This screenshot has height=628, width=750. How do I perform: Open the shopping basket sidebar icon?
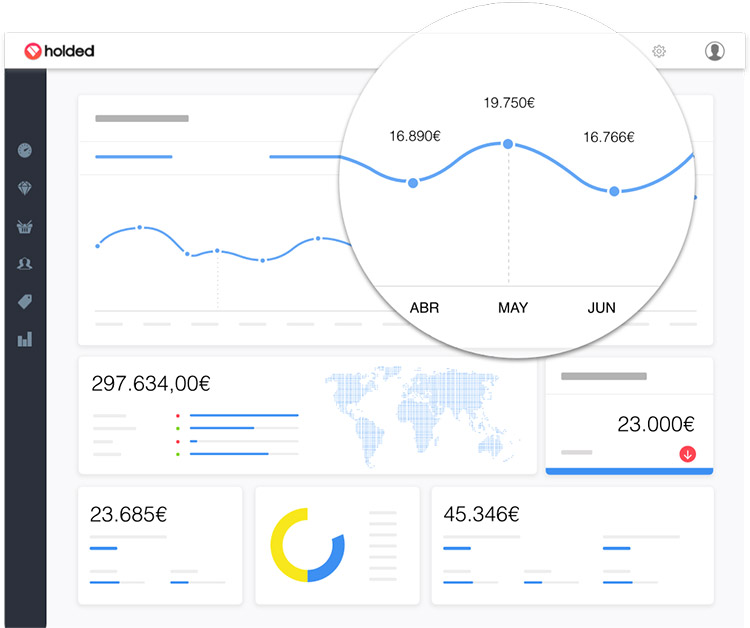25,226
